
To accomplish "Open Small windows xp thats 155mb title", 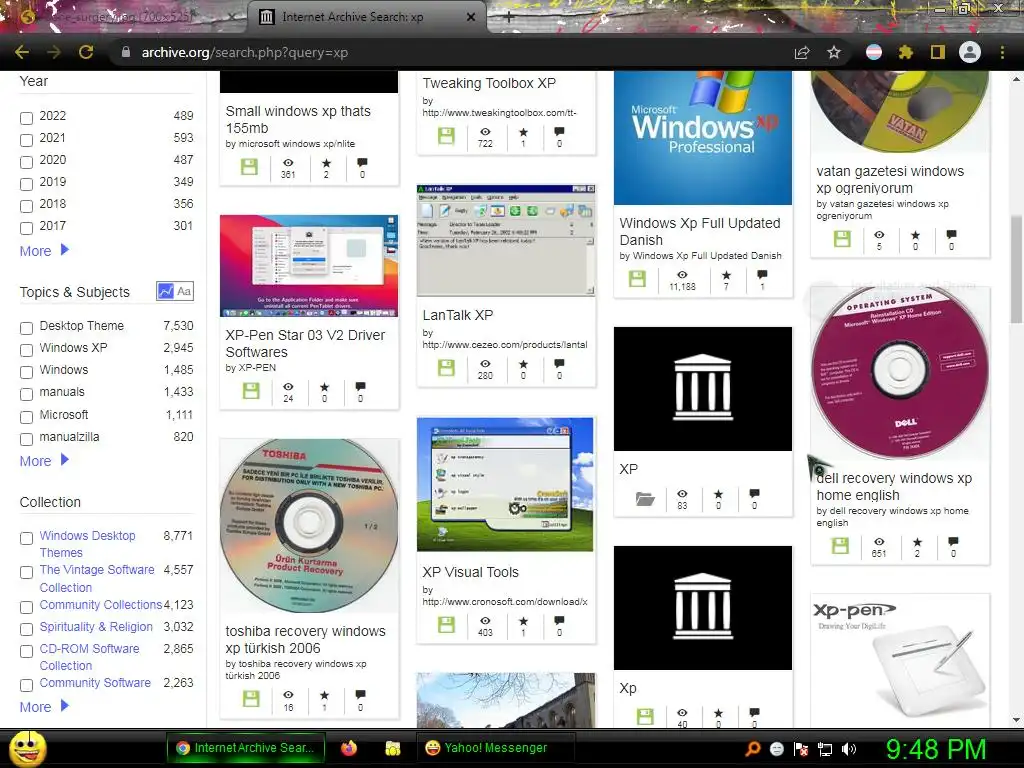I will [298, 120].
